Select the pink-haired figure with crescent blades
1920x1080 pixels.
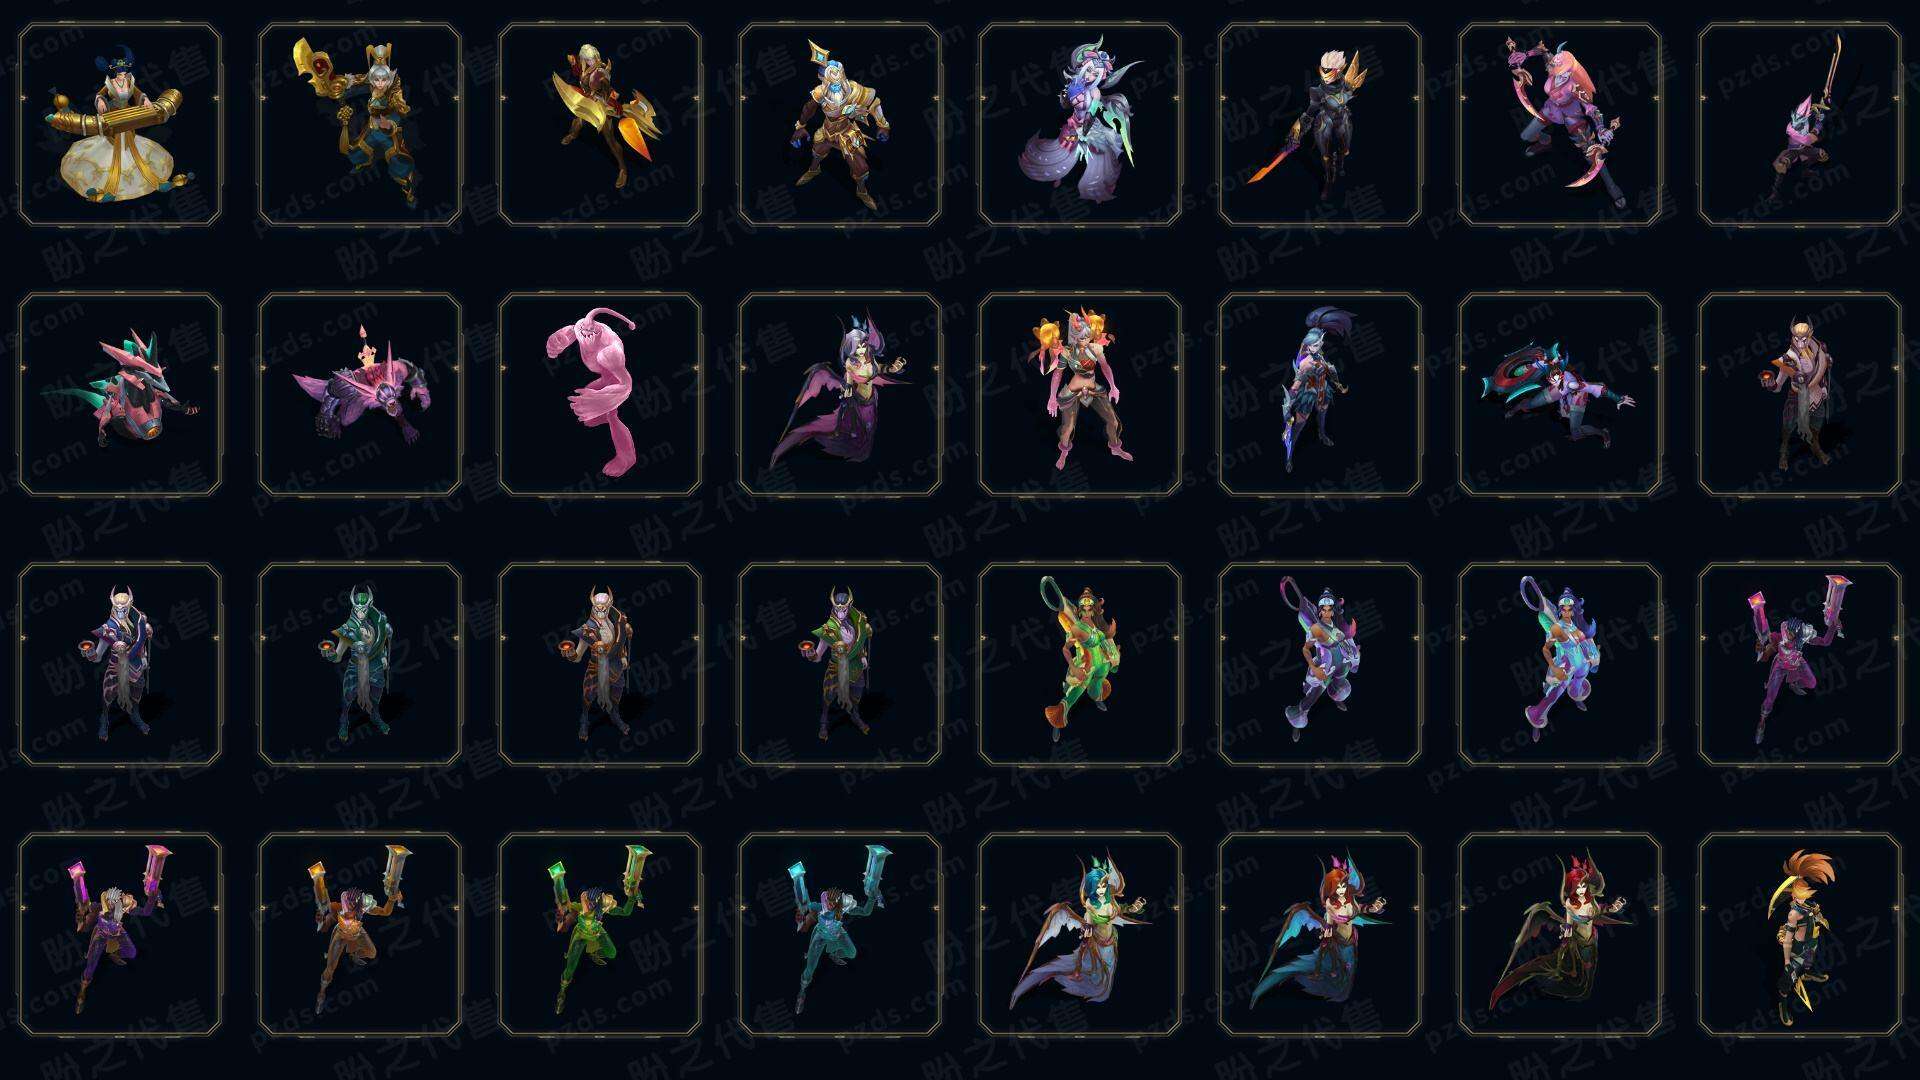pos(1560,125)
